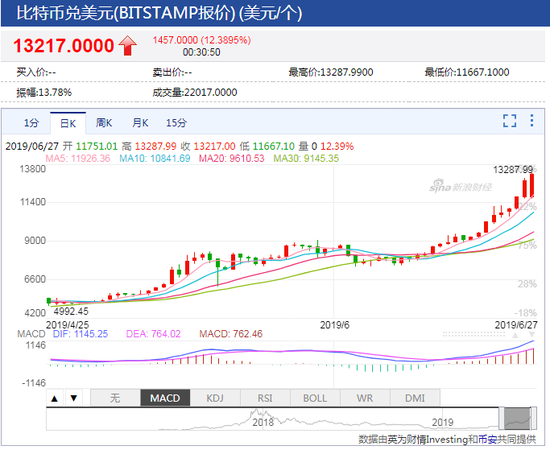Click the price change 1457.0000 (12.3895%)

coord(202,40)
